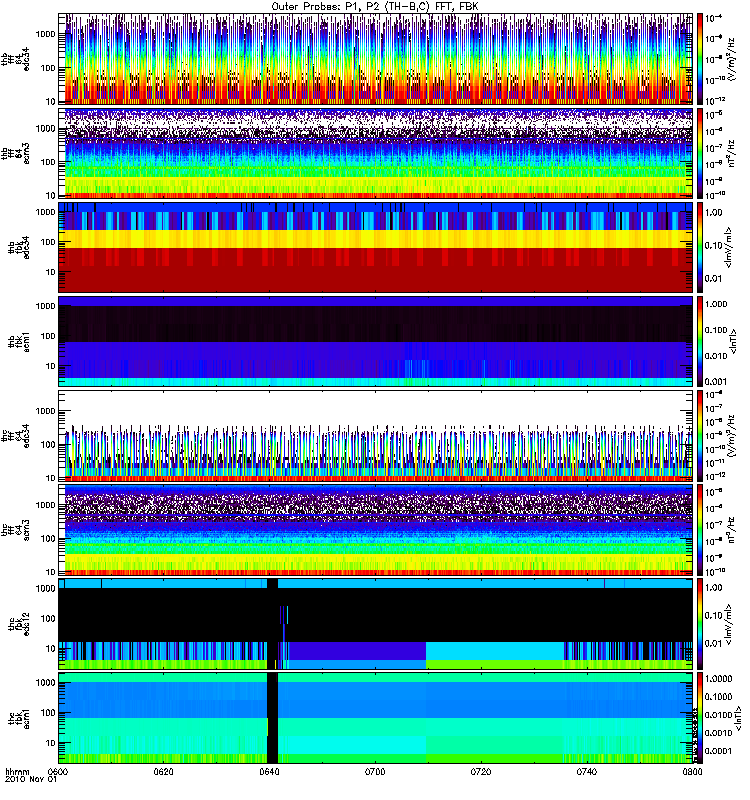
Task: Click the 'thb fff 64 scm3' y-axis label
Action: (x=16, y=153)
